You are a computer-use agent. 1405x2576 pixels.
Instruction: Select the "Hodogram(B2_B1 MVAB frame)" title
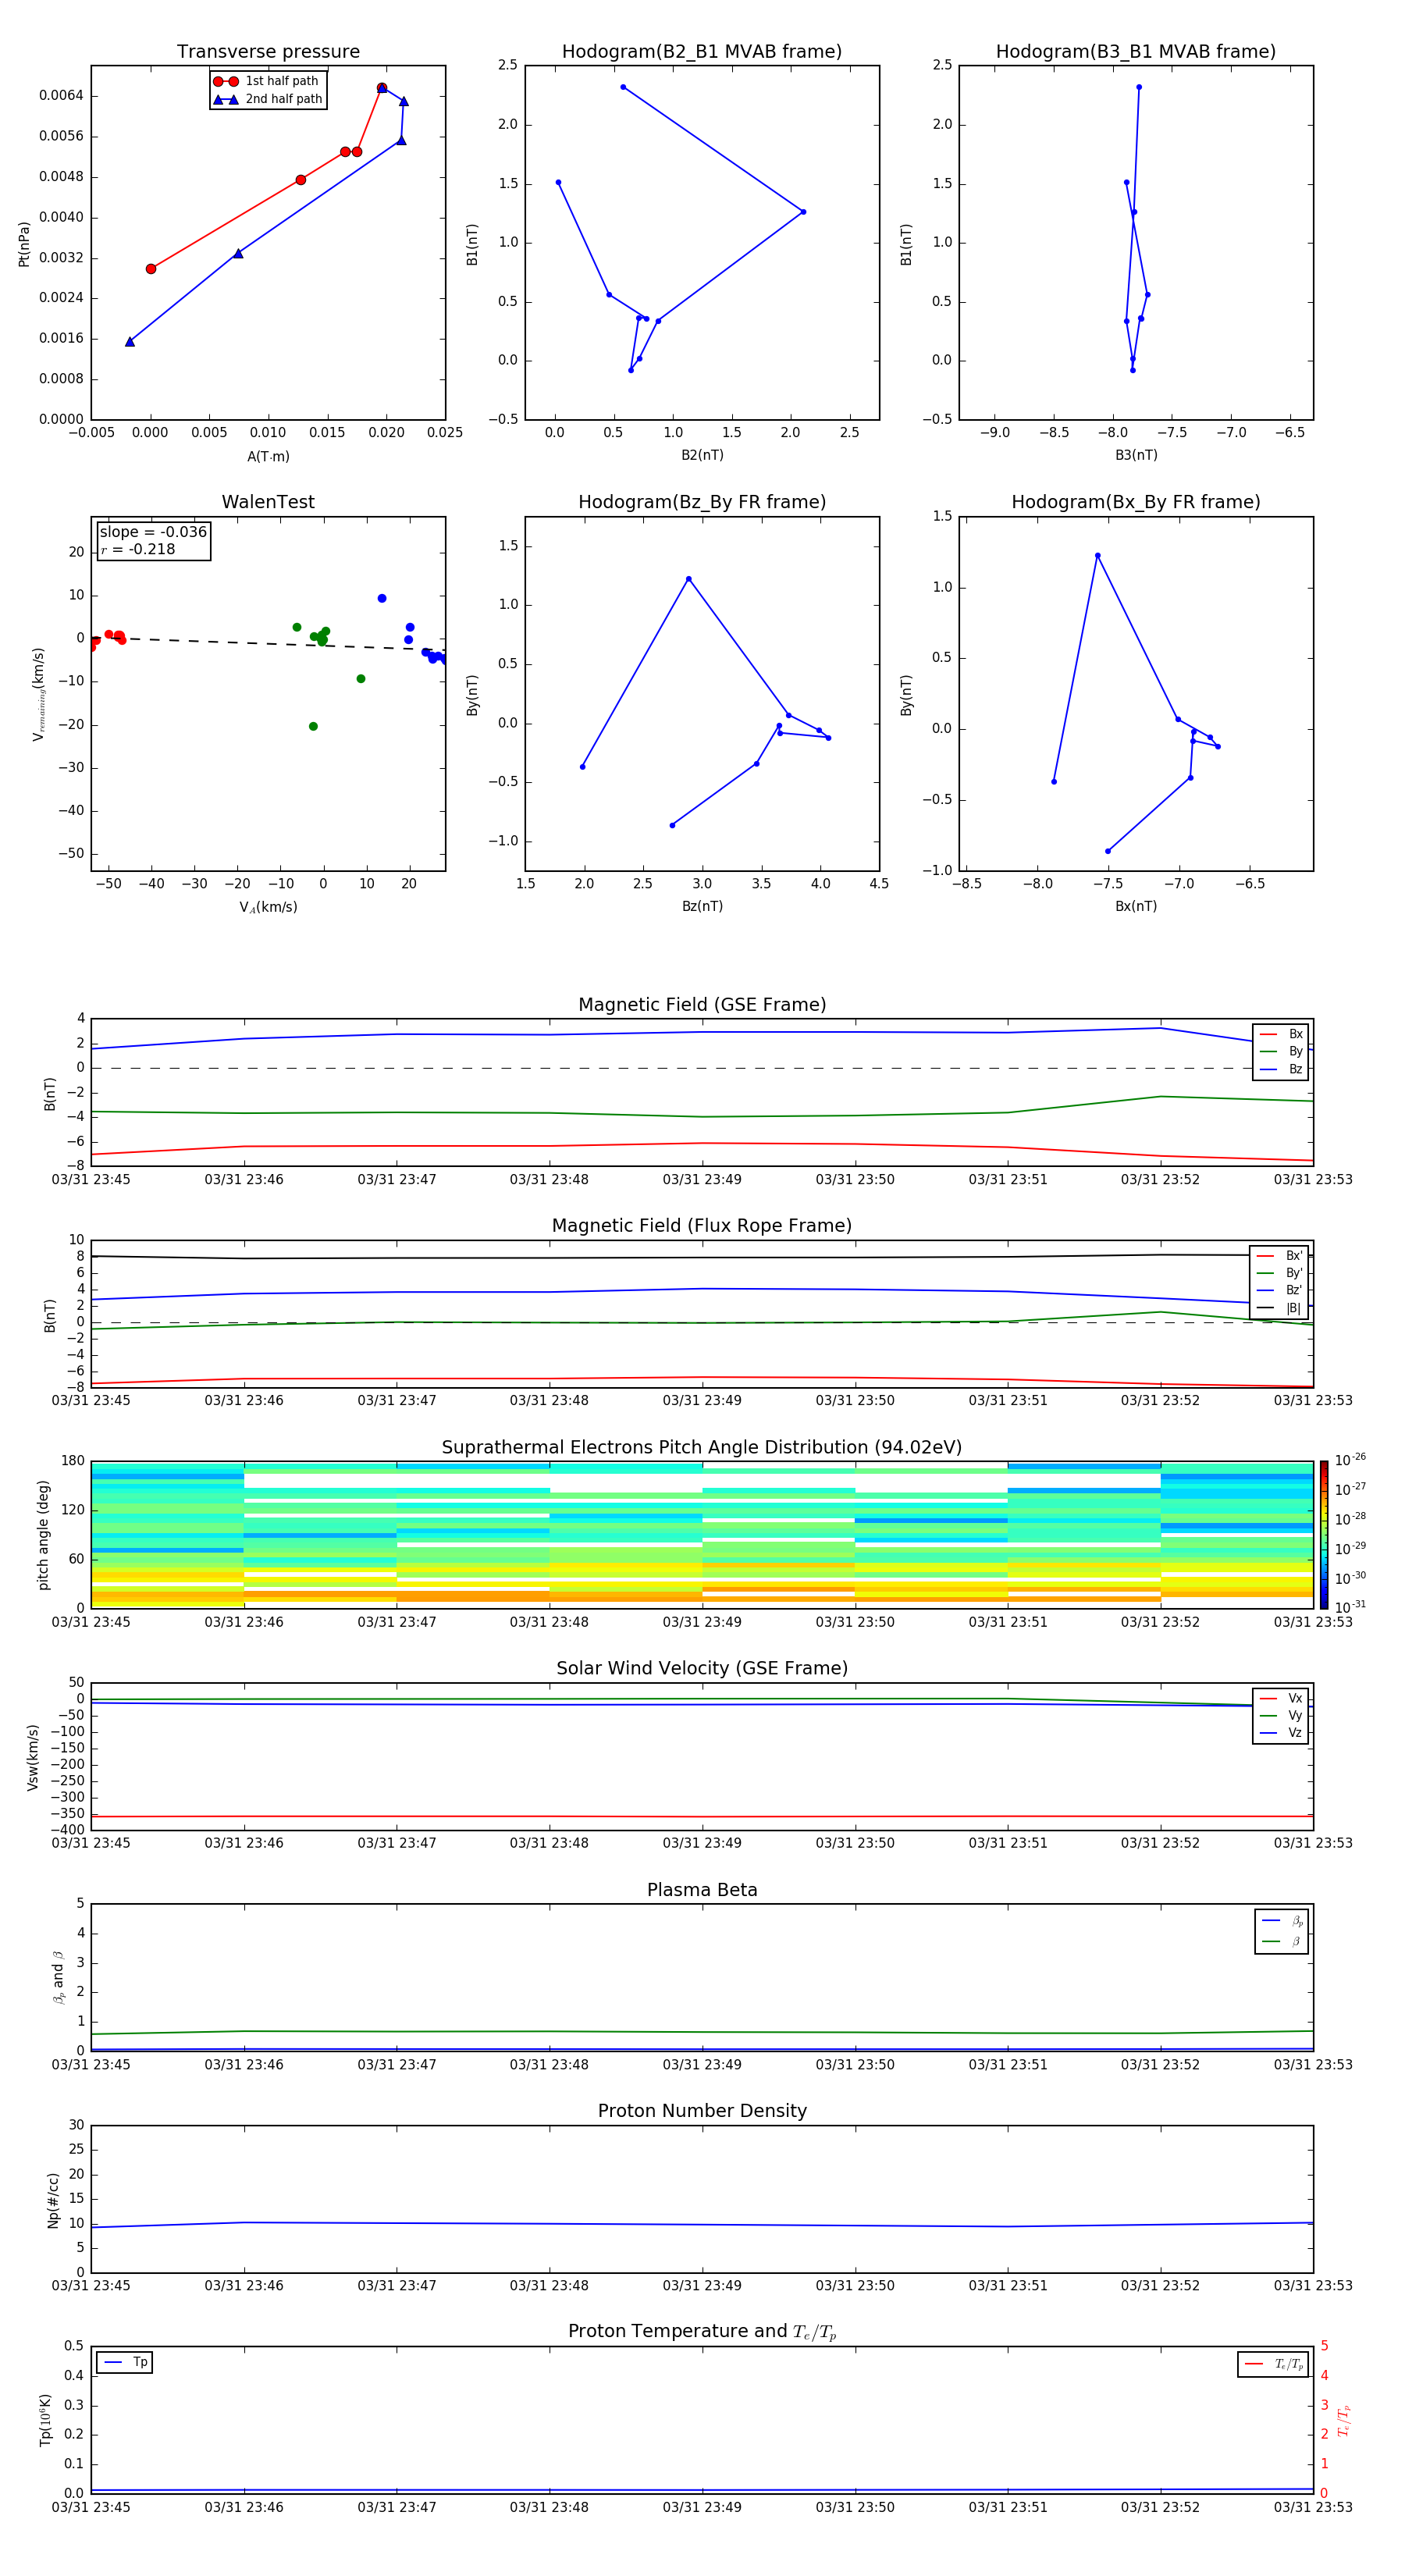coord(702,52)
